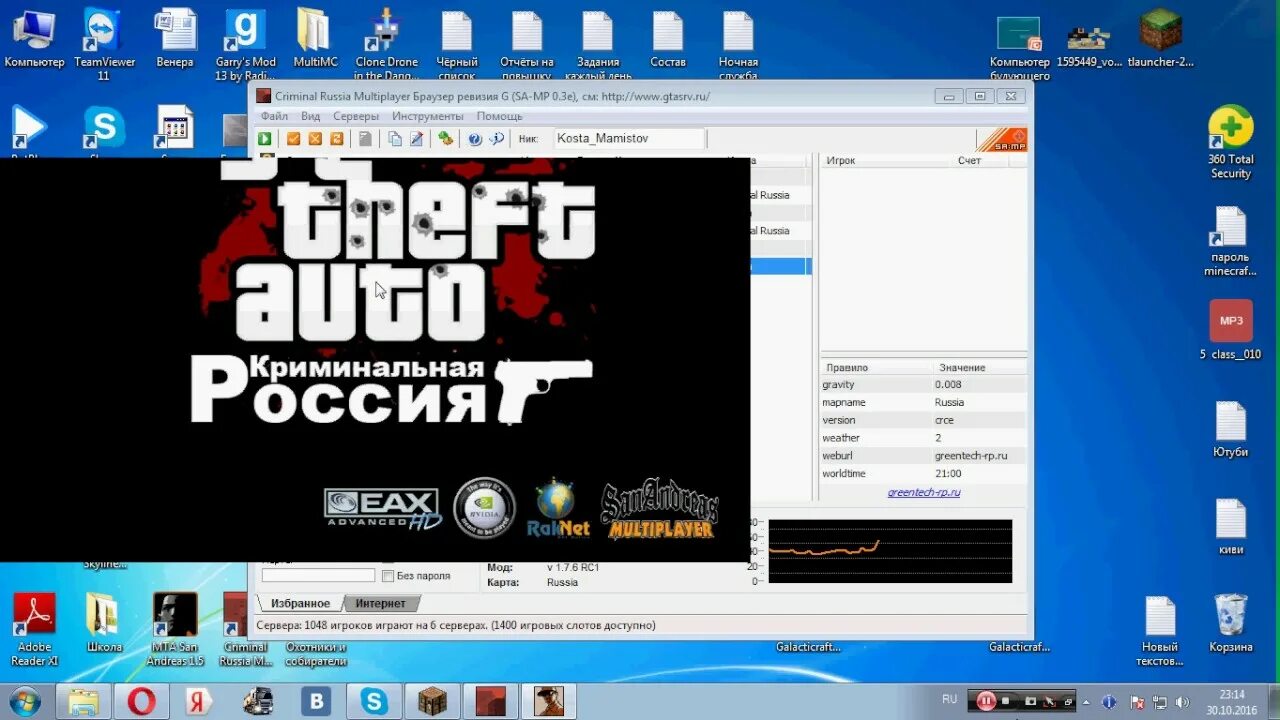Click the third orange refresh toolbar icon
Screen dimensions: 1280x720
tap(337, 139)
